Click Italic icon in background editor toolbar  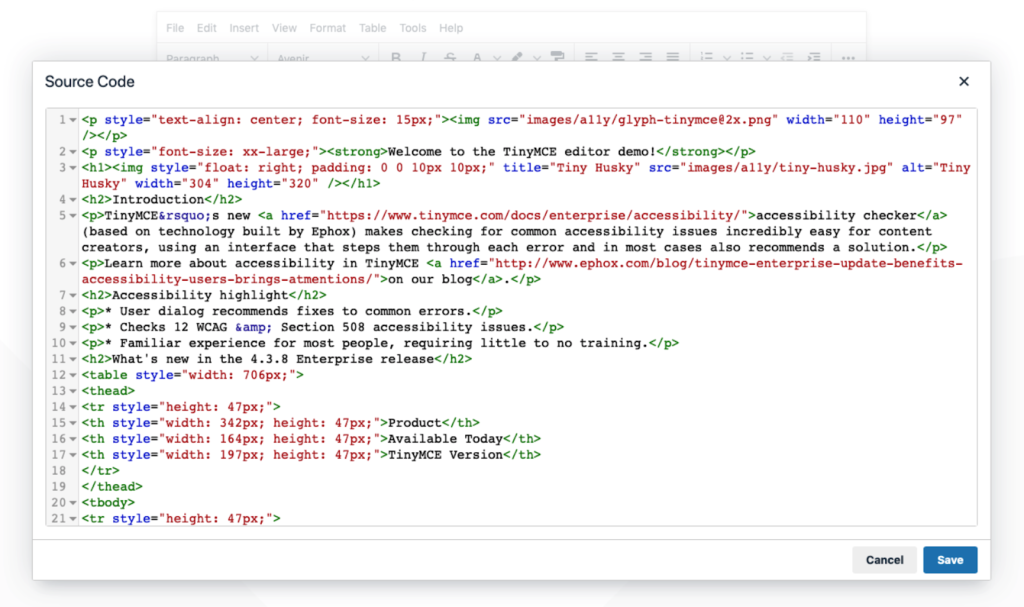423,57
